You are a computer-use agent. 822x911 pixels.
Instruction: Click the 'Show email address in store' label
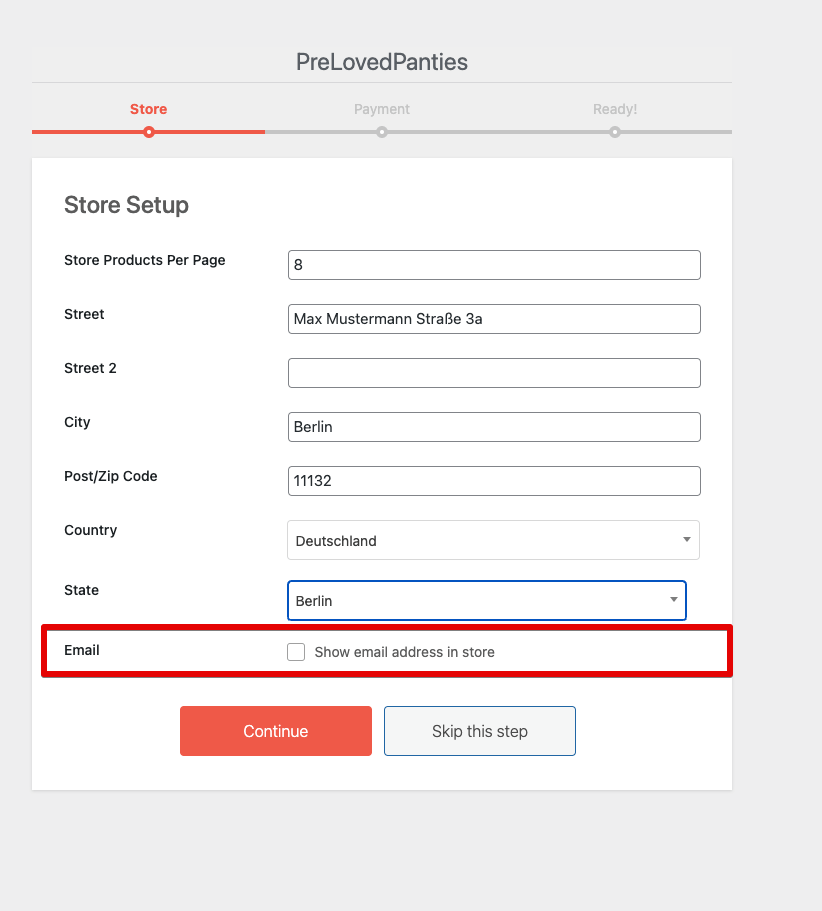tap(404, 652)
